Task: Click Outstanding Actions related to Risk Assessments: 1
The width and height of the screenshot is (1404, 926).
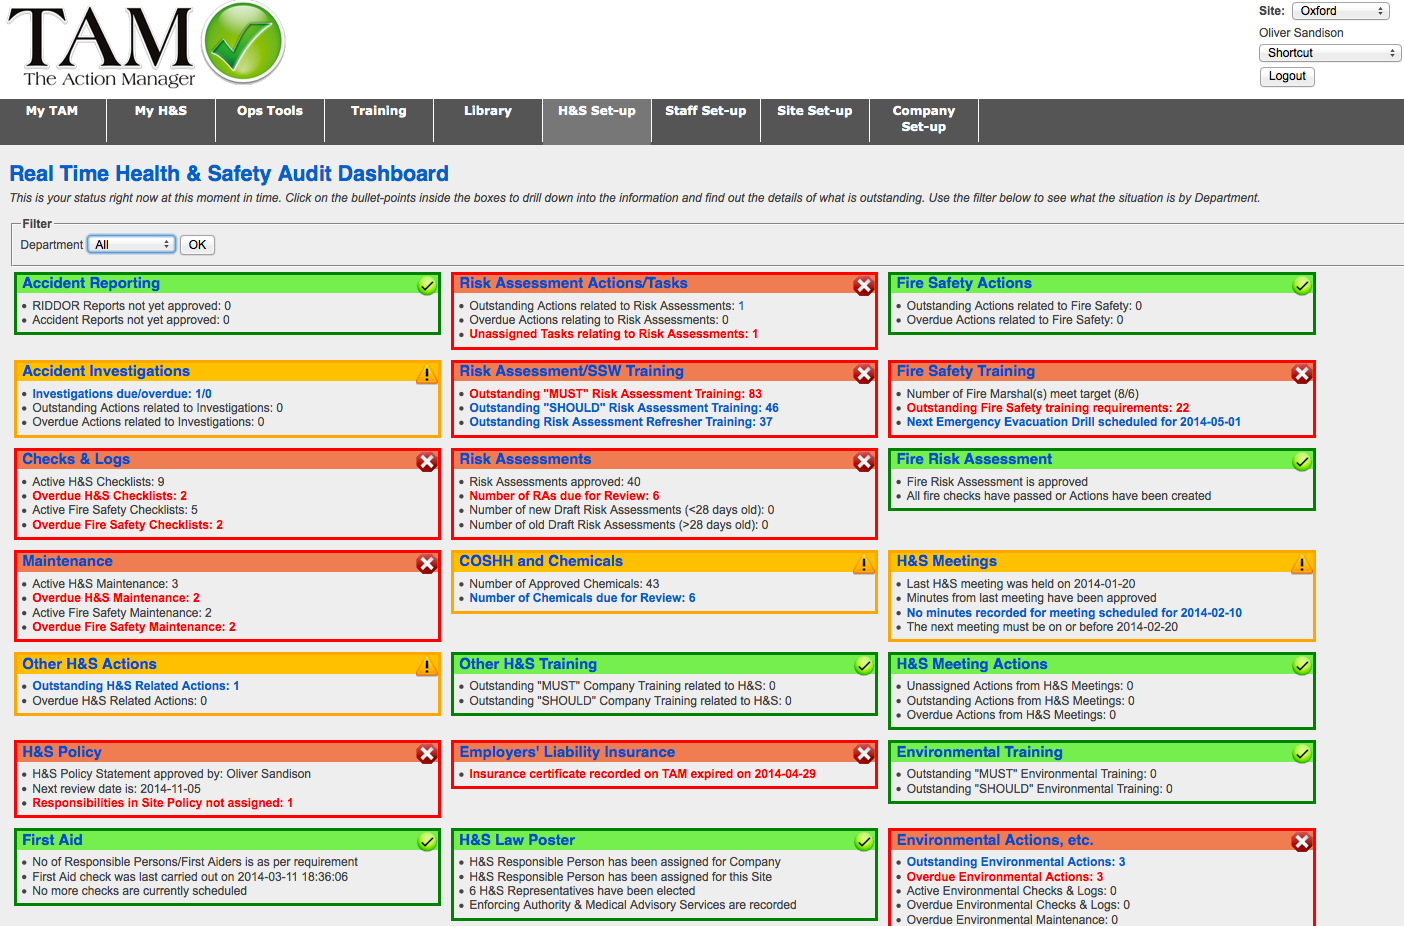Action: click(607, 306)
